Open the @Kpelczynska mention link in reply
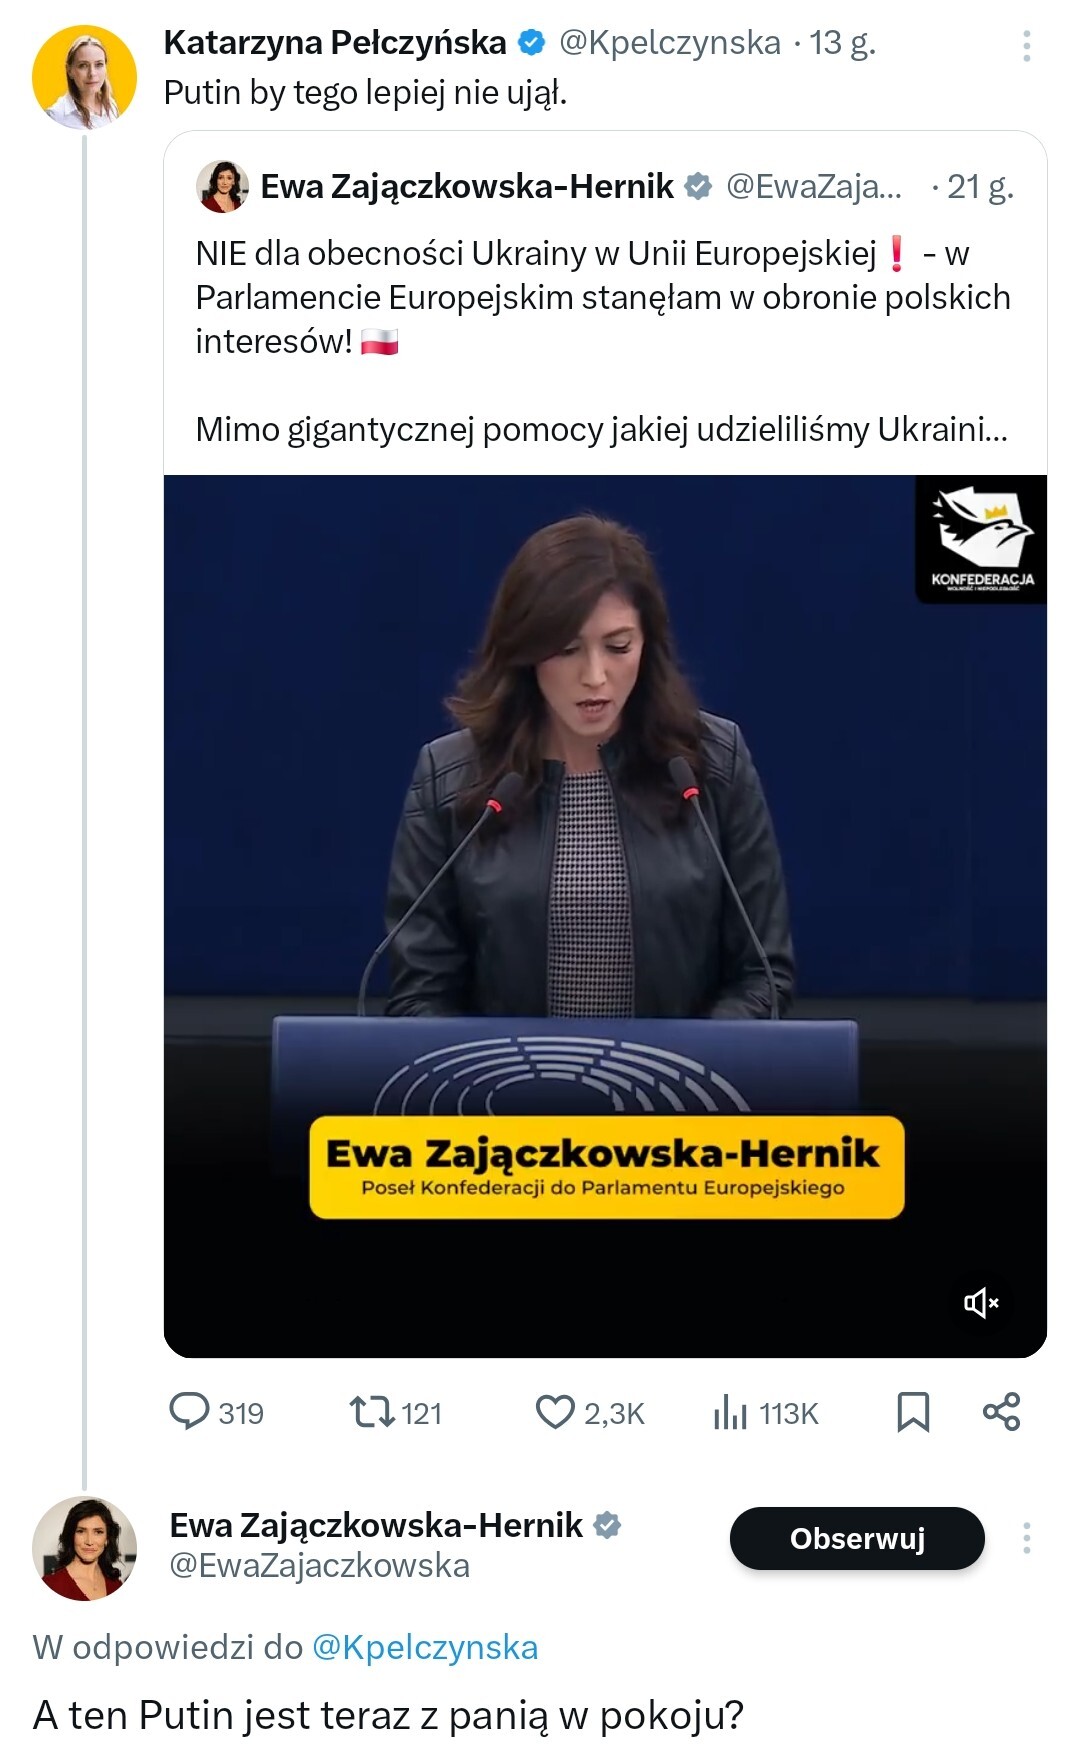 [425, 1647]
